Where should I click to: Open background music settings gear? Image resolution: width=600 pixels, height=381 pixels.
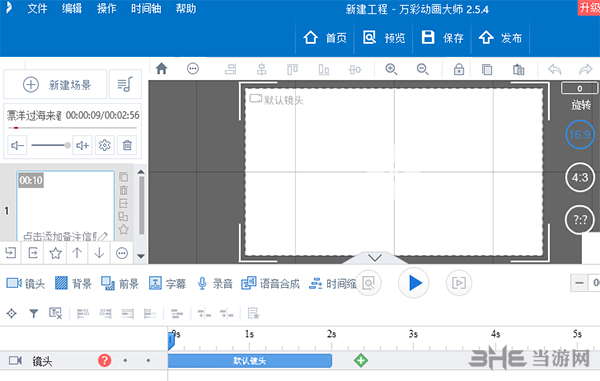click(104, 145)
